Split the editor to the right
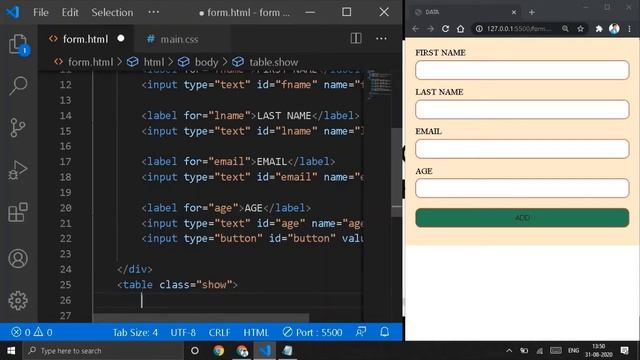Image resolution: width=640 pixels, height=360 pixels. click(356, 38)
